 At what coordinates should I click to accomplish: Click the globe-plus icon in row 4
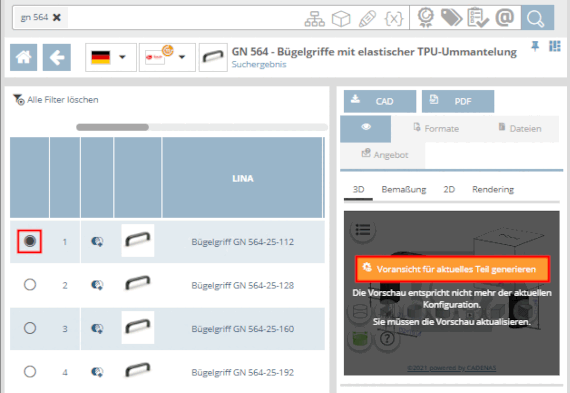[97, 372]
